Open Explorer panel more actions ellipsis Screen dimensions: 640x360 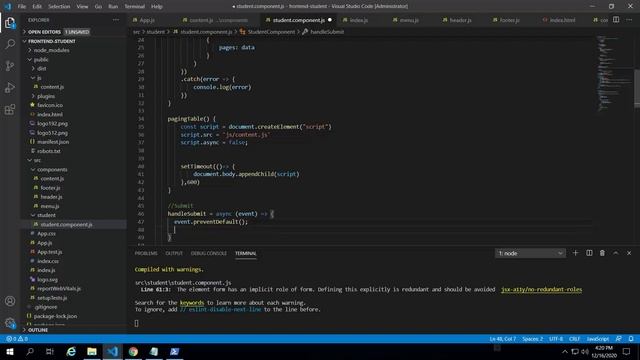coord(116,20)
